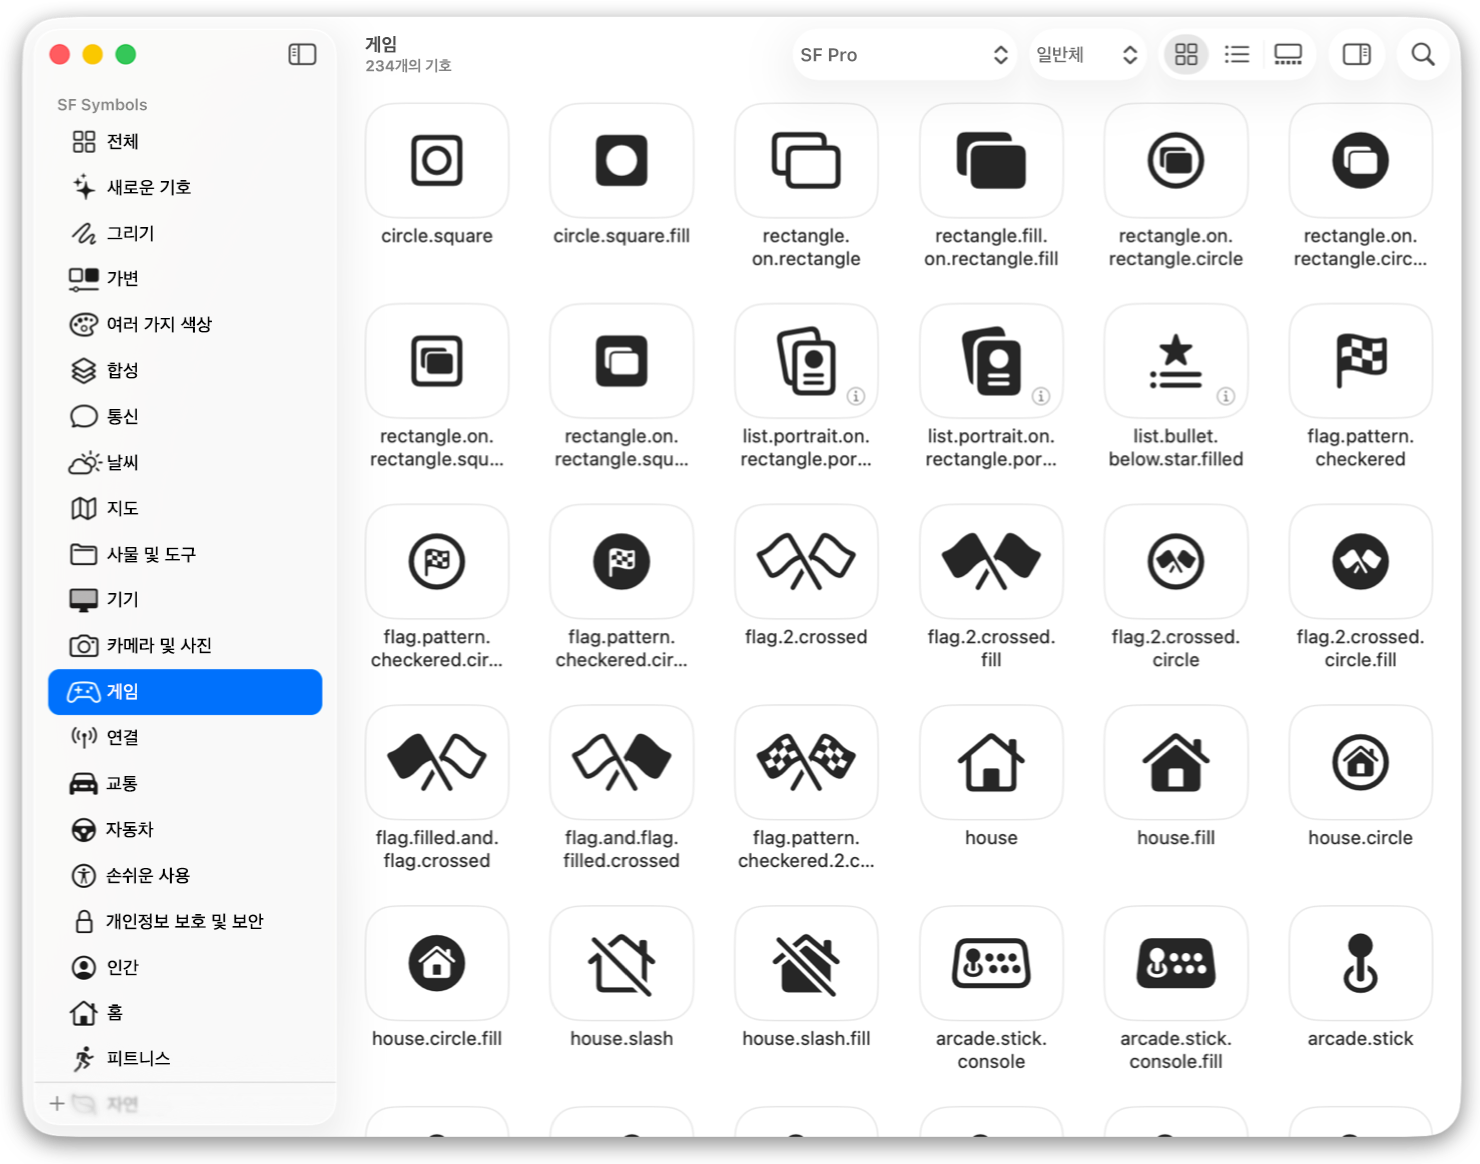Select arcade.stick.console symbol
Image resolution: width=1480 pixels, height=1164 pixels.
pos(991,964)
